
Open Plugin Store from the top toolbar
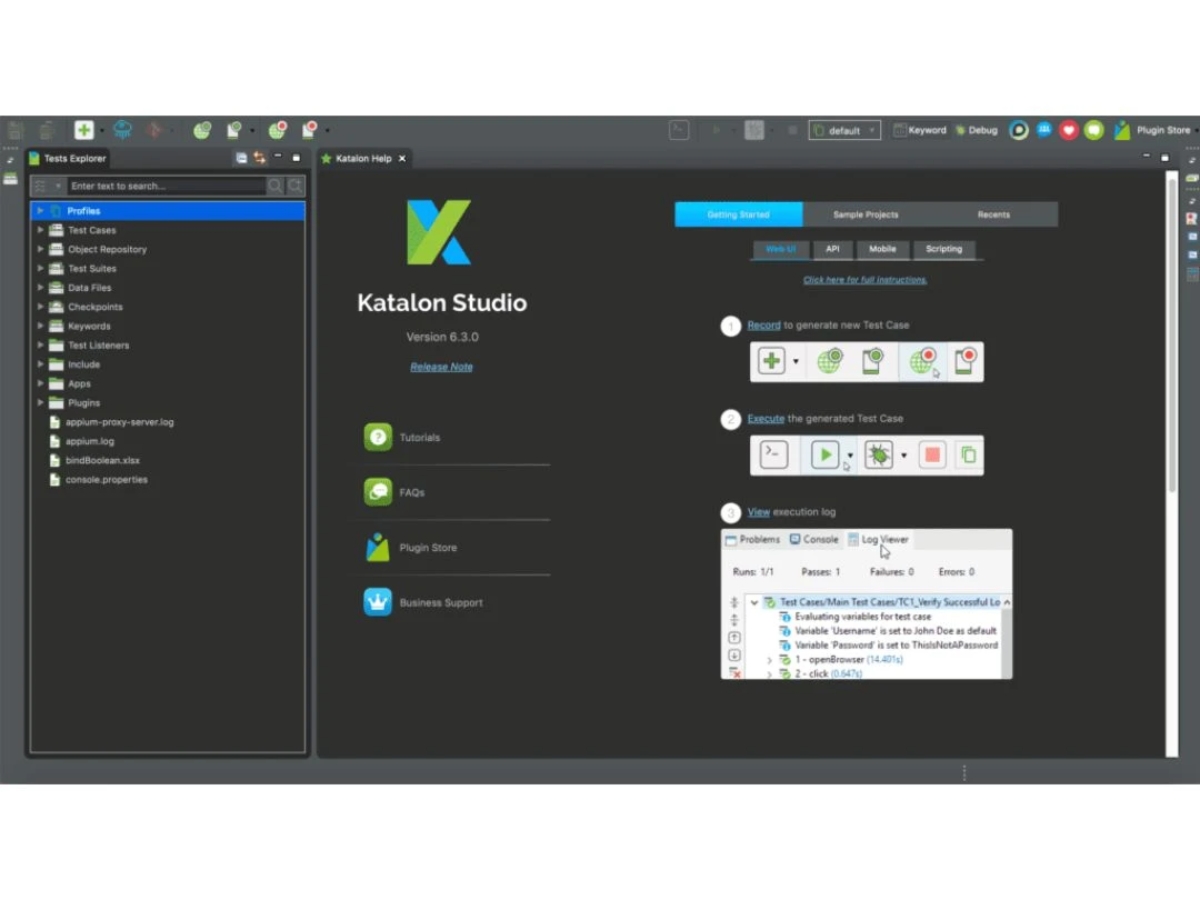(1153, 130)
